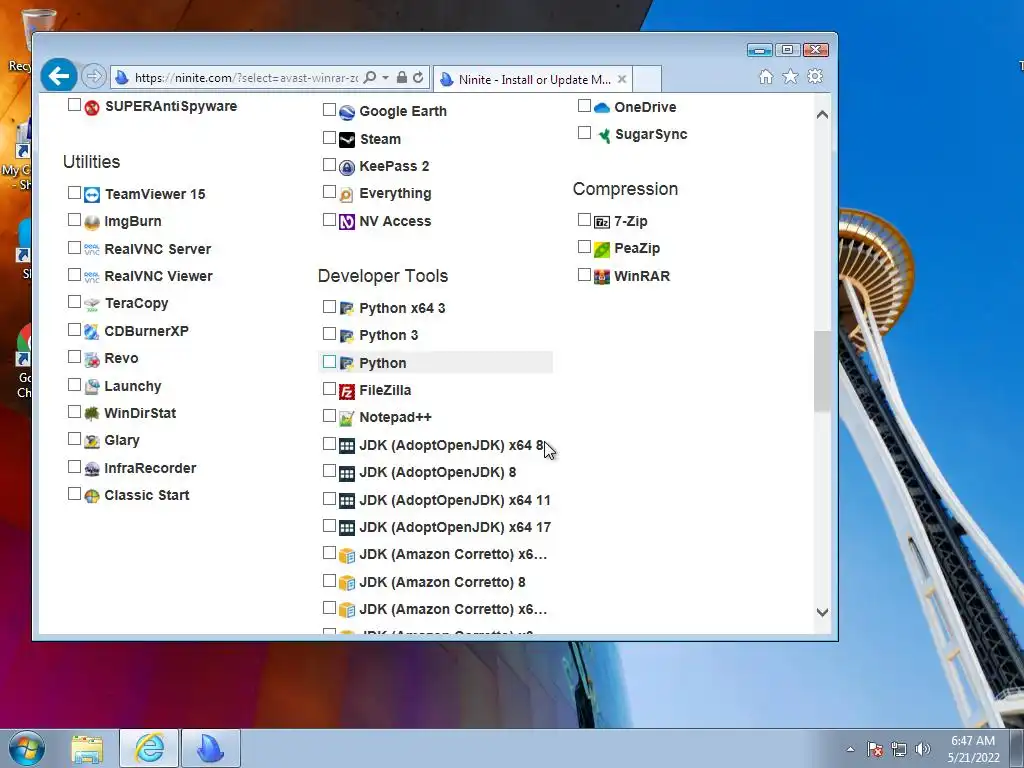
Task: Open Favorites star icon
Action: click(x=790, y=76)
